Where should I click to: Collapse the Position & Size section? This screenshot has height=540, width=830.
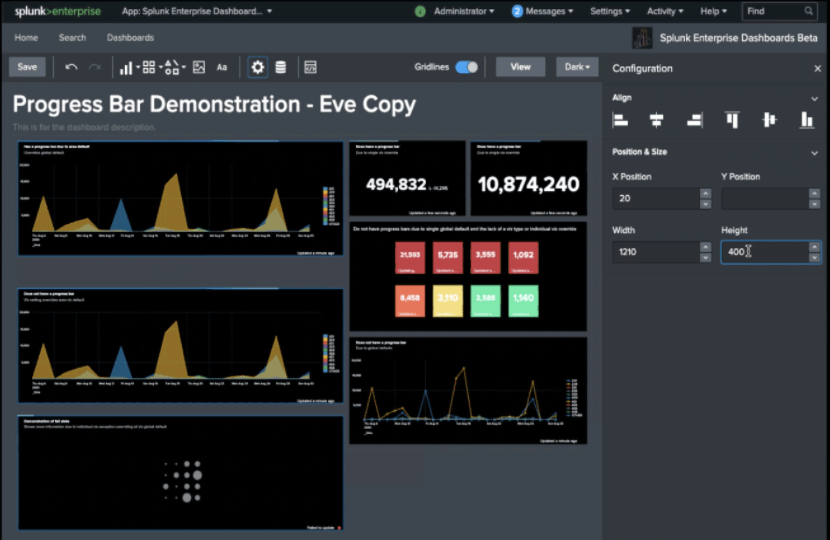[814, 153]
